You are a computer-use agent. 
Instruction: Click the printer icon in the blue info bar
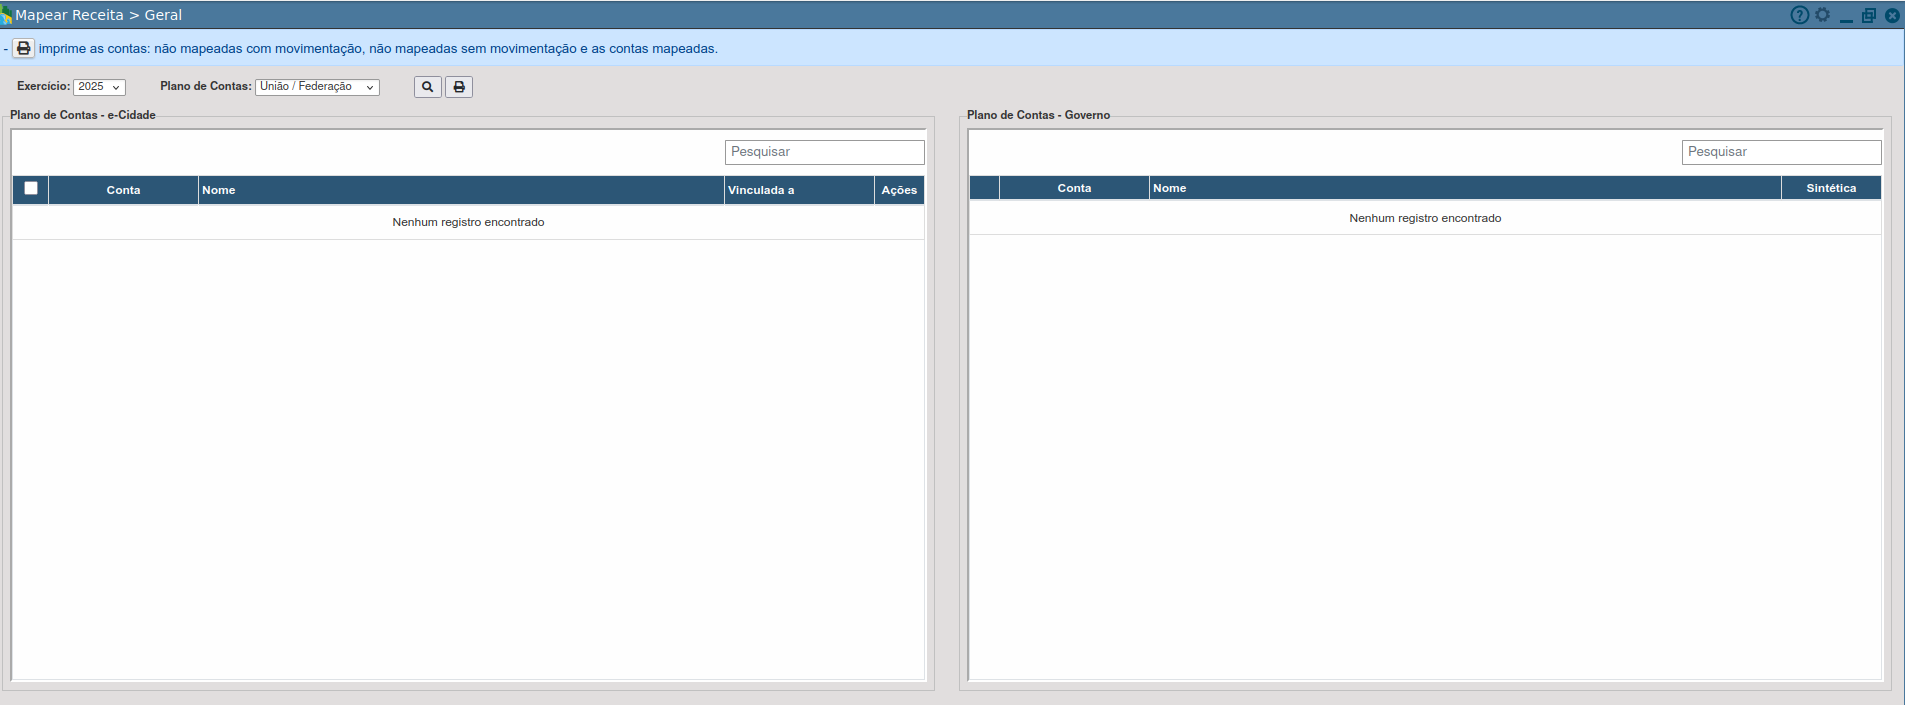(23, 48)
